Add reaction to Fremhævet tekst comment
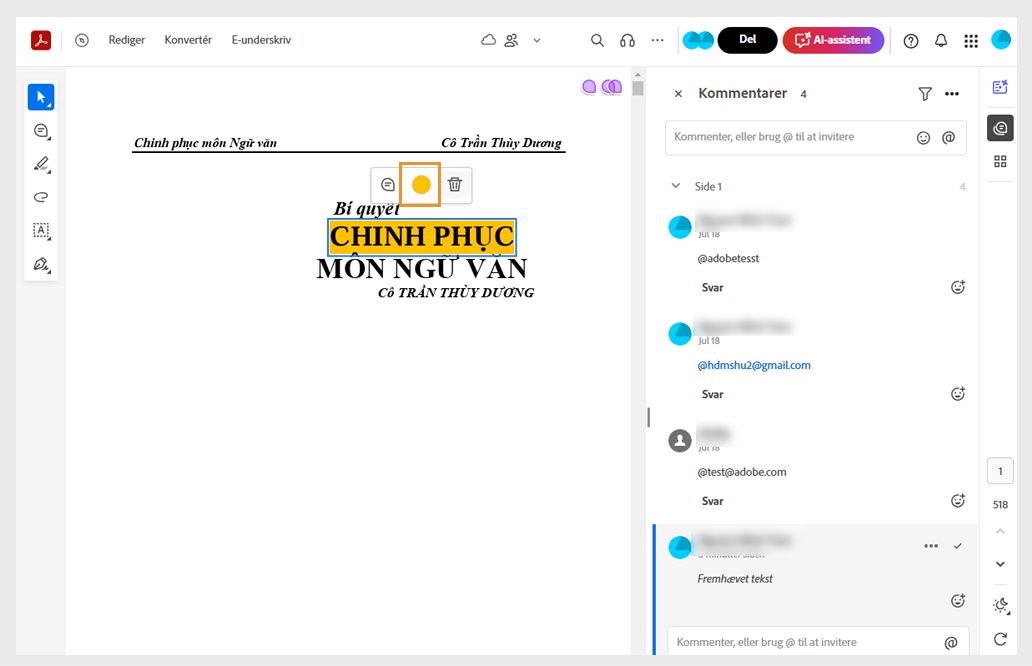The height and width of the screenshot is (666, 1032). pyautogui.click(x=958, y=600)
